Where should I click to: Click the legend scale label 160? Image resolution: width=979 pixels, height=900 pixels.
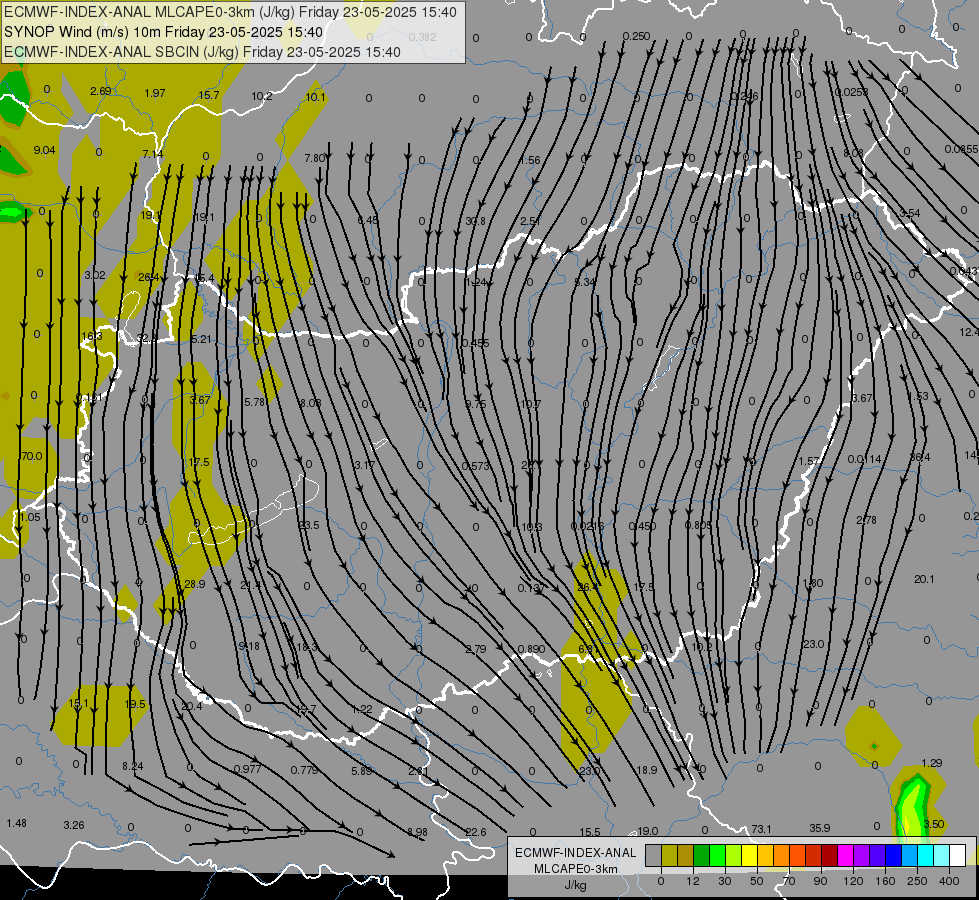point(885,881)
